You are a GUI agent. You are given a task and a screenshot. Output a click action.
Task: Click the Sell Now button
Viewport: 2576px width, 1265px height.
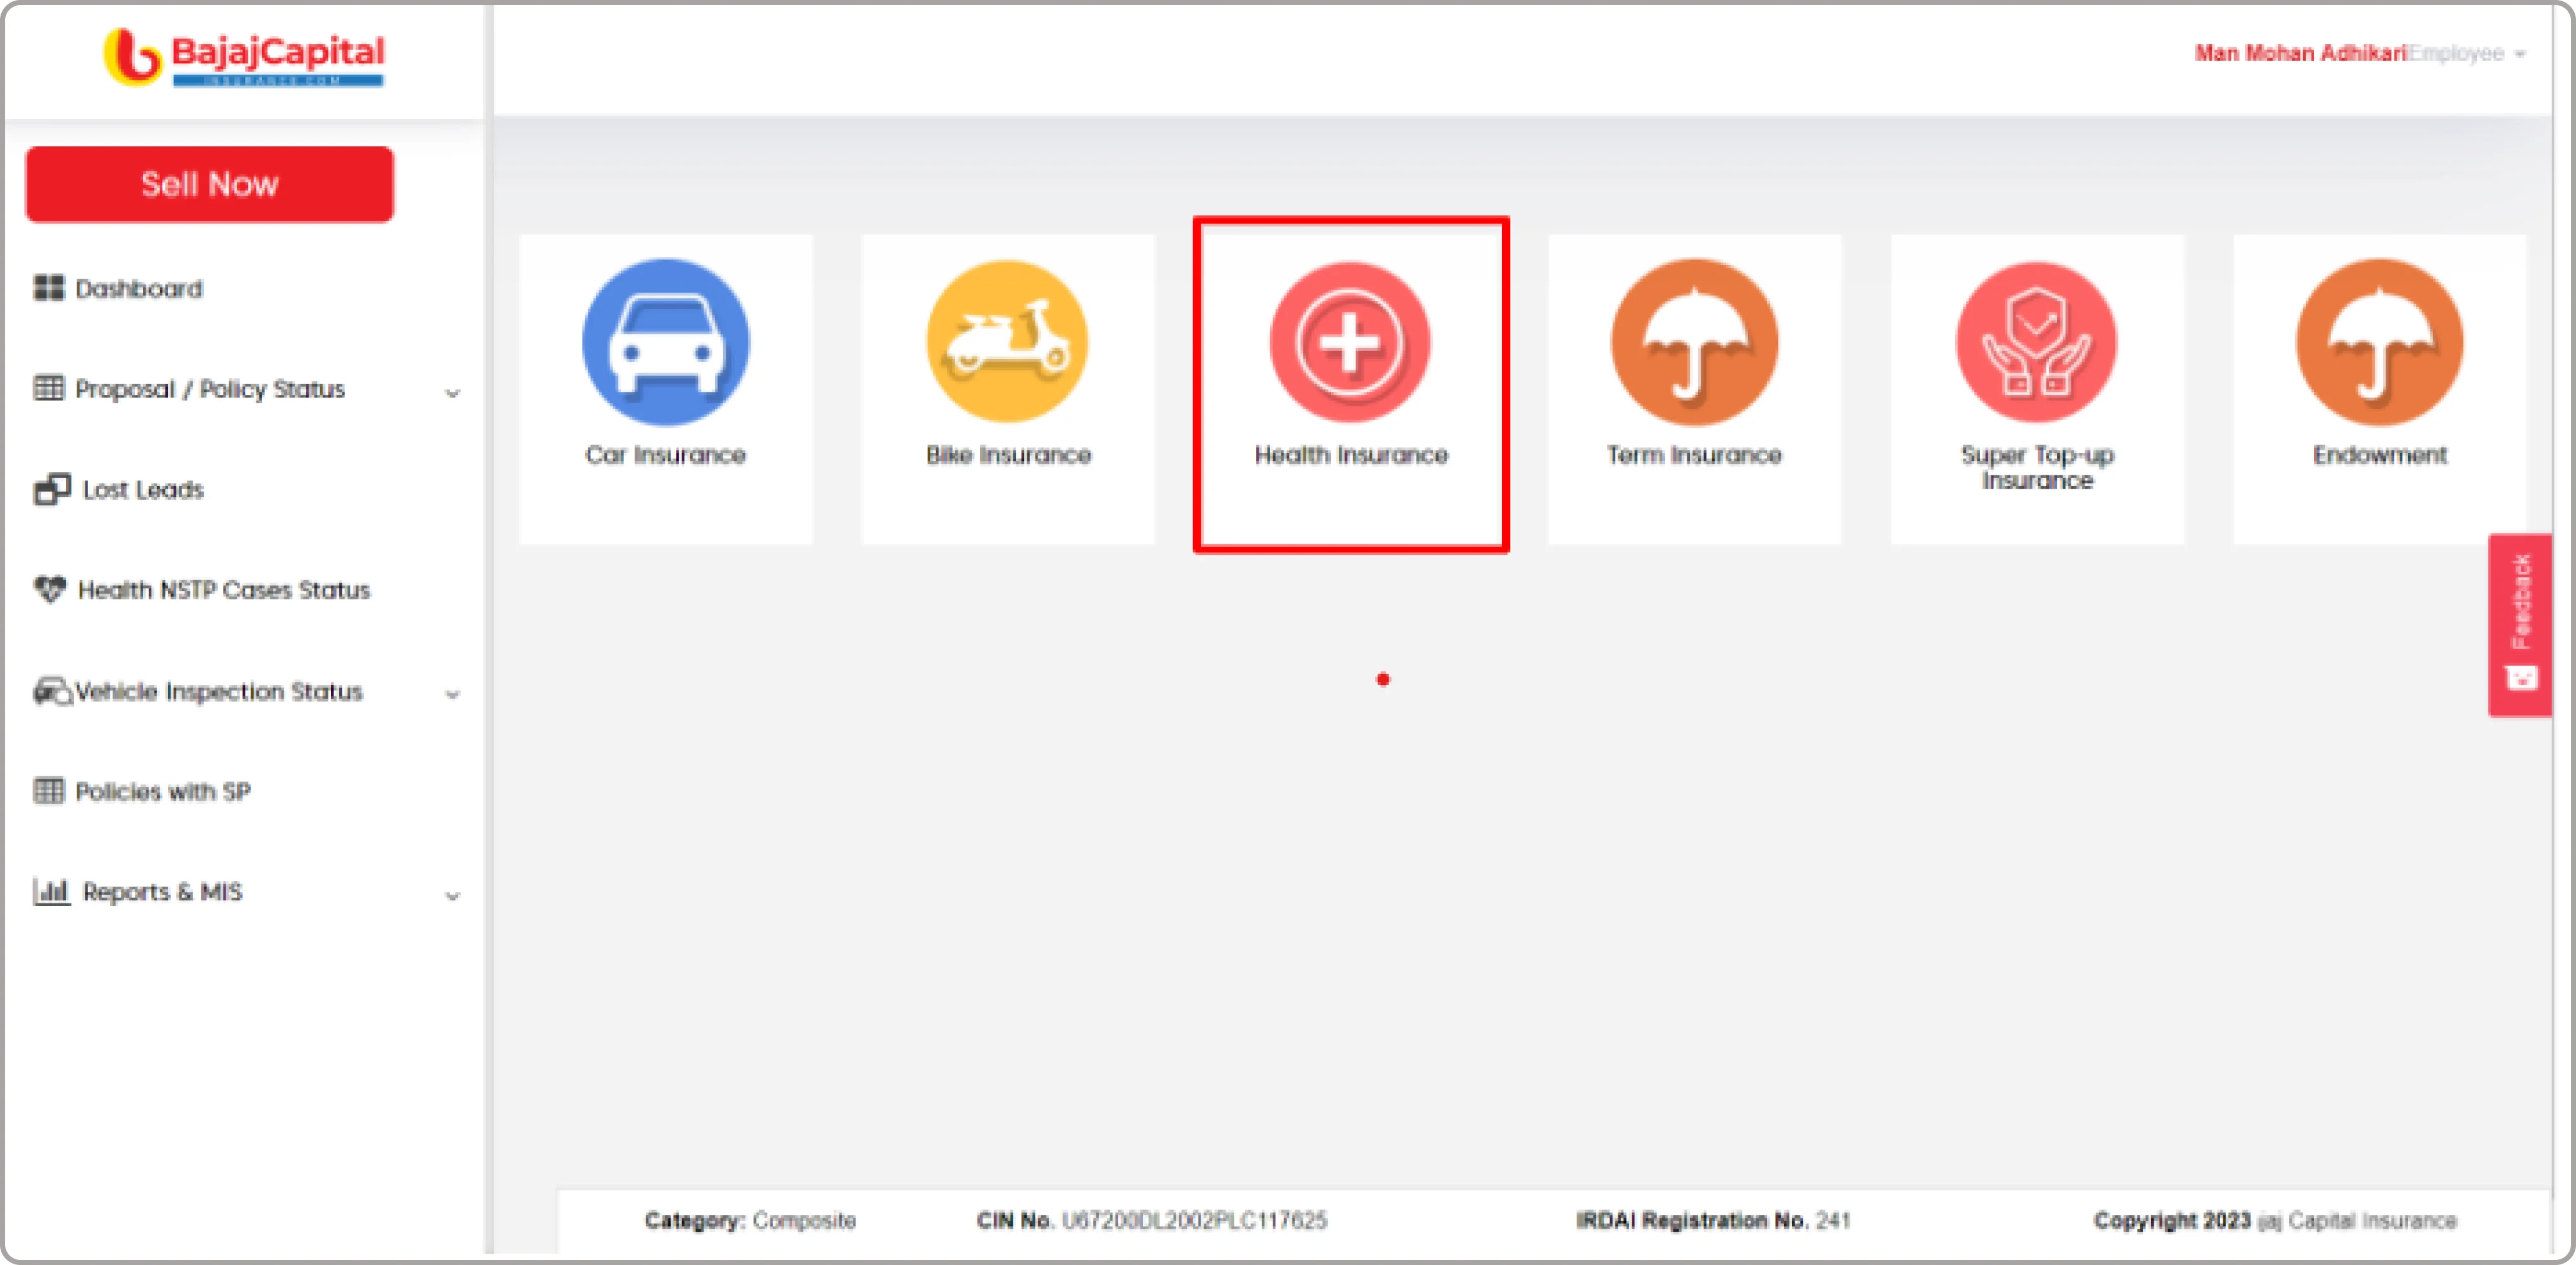click(x=210, y=184)
